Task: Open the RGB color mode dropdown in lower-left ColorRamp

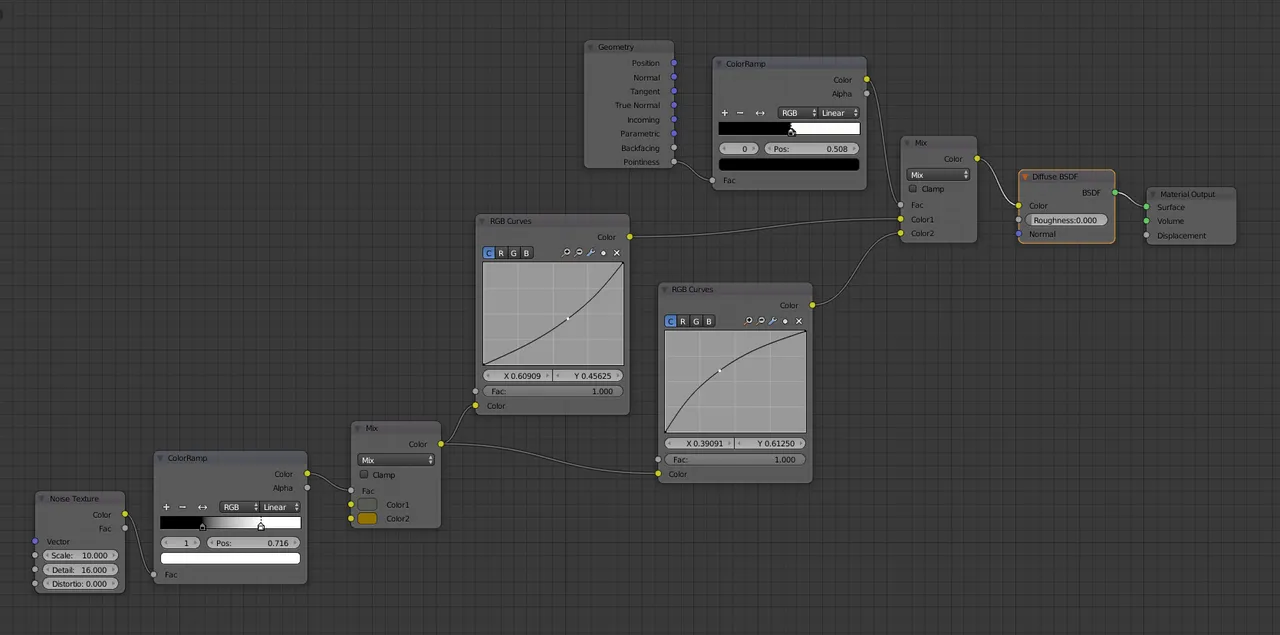Action: pos(240,507)
